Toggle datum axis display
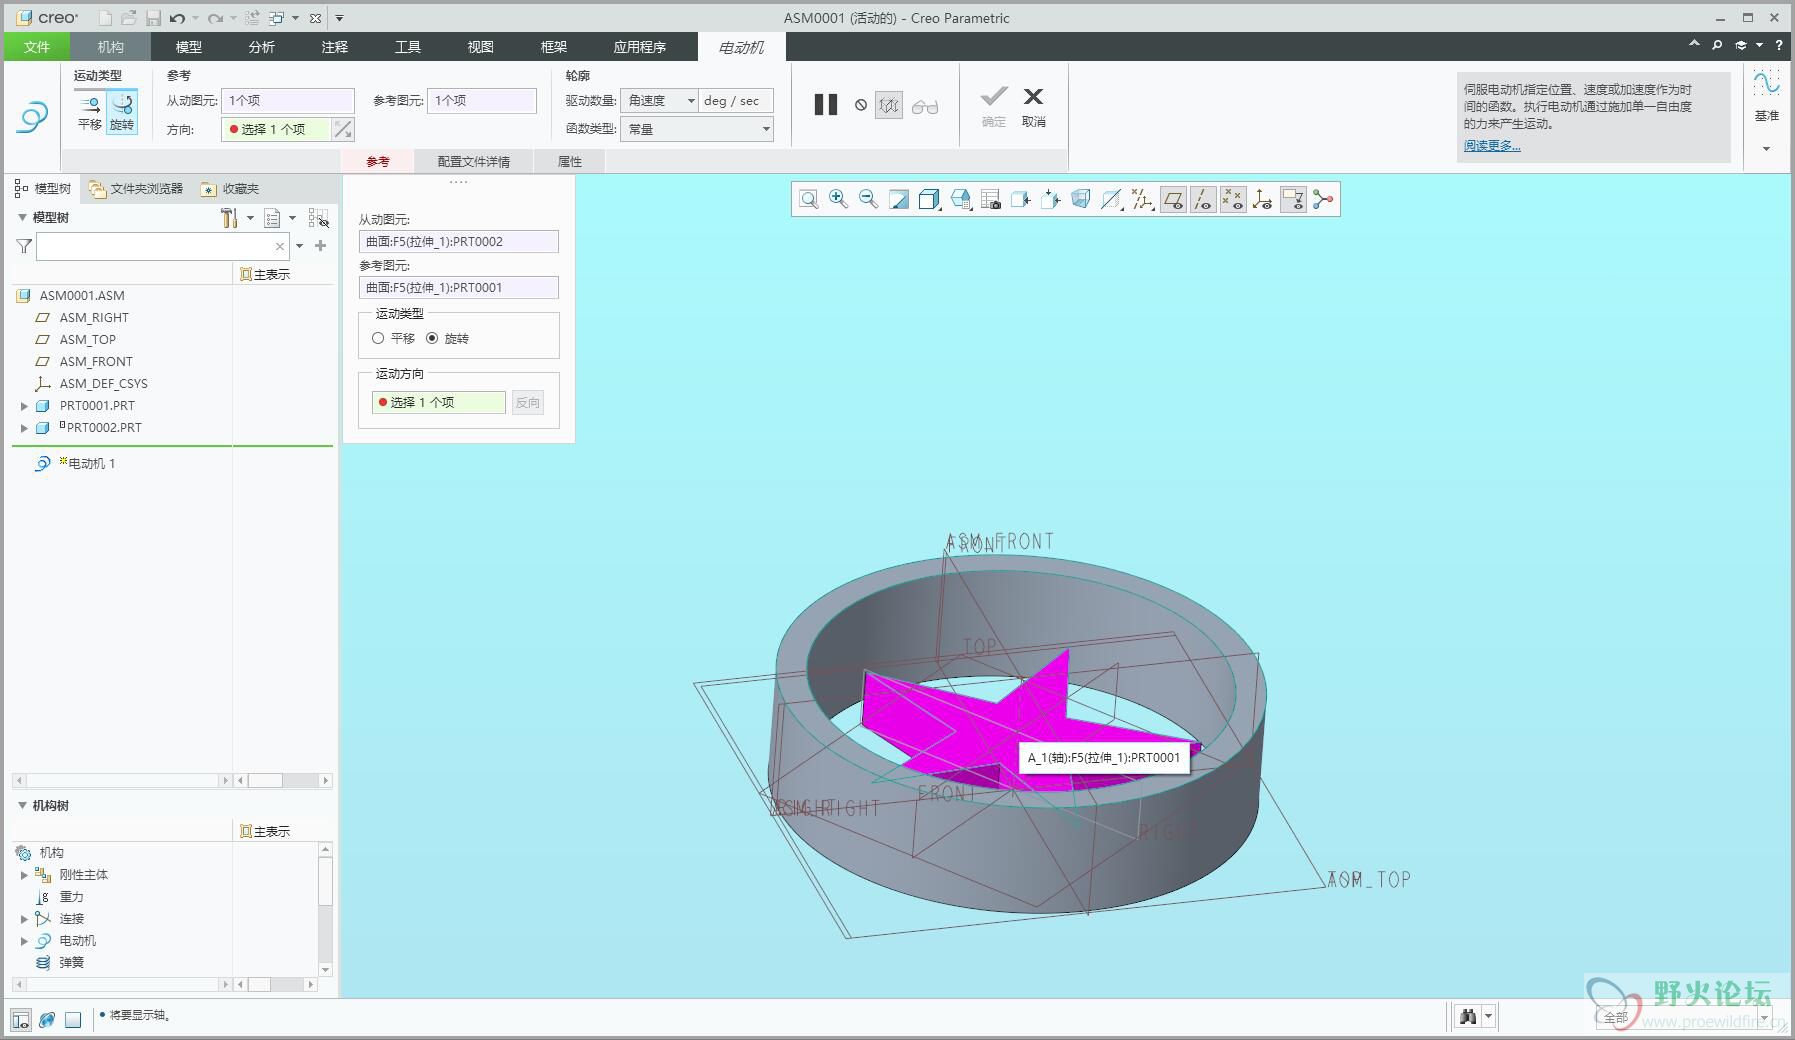The width and height of the screenshot is (1795, 1040). 1203,200
